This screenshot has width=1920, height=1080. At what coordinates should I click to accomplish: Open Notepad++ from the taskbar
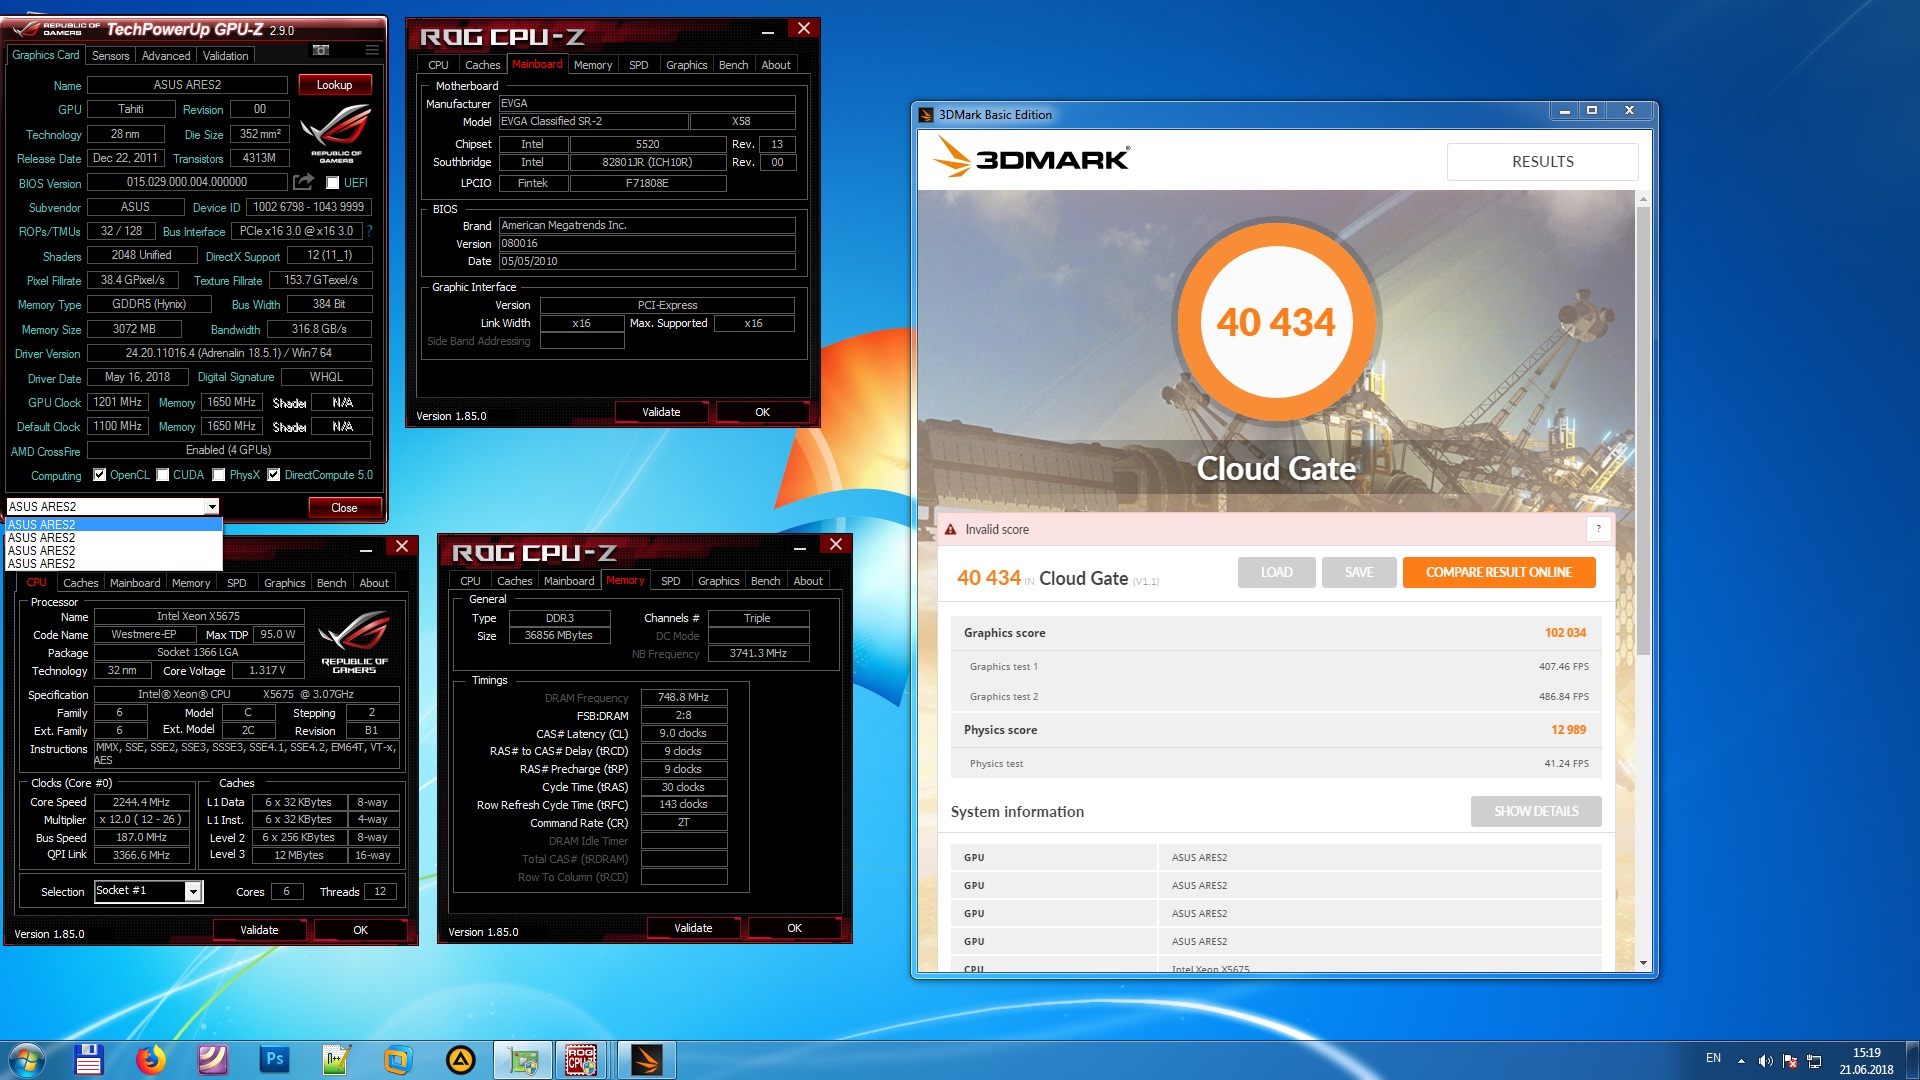(x=335, y=1060)
